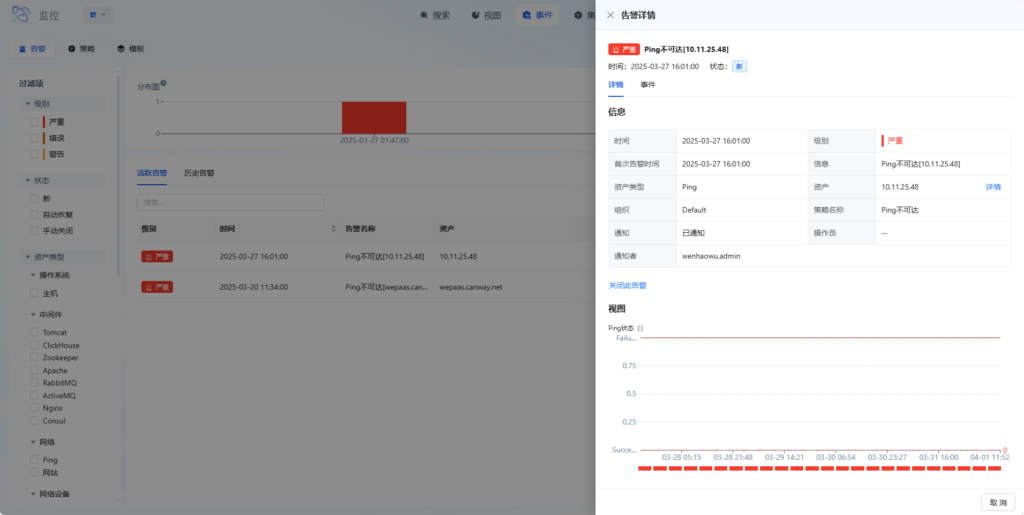Open the dropdown arrow next to 监控
The width and height of the screenshot is (1024, 515).
click(x=103, y=15)
